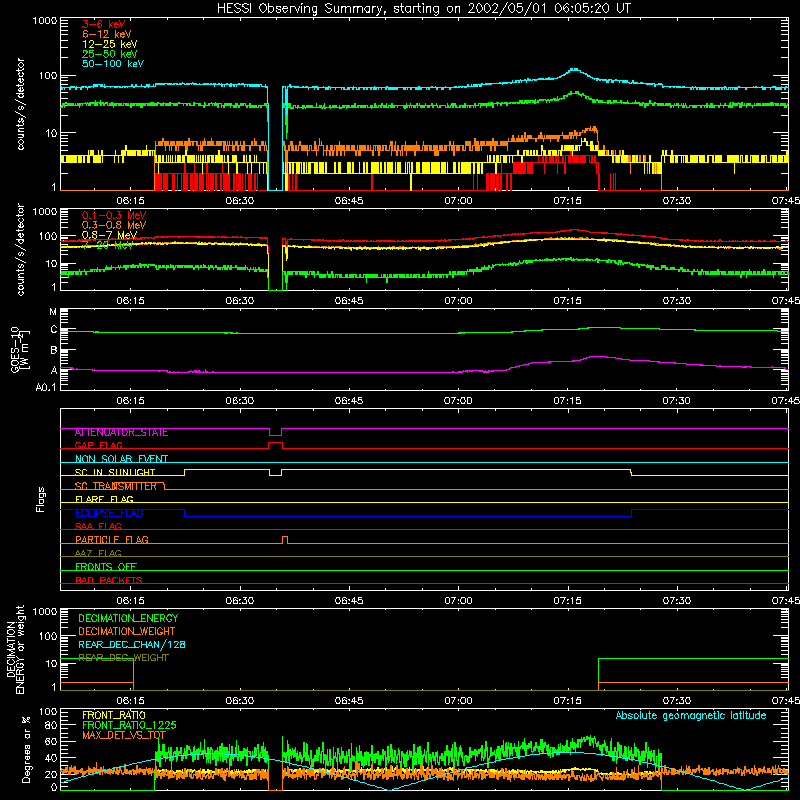800x800 pixels.
Task: Pick the 0.8-7 MeV legend label
Action: point(109,235)
